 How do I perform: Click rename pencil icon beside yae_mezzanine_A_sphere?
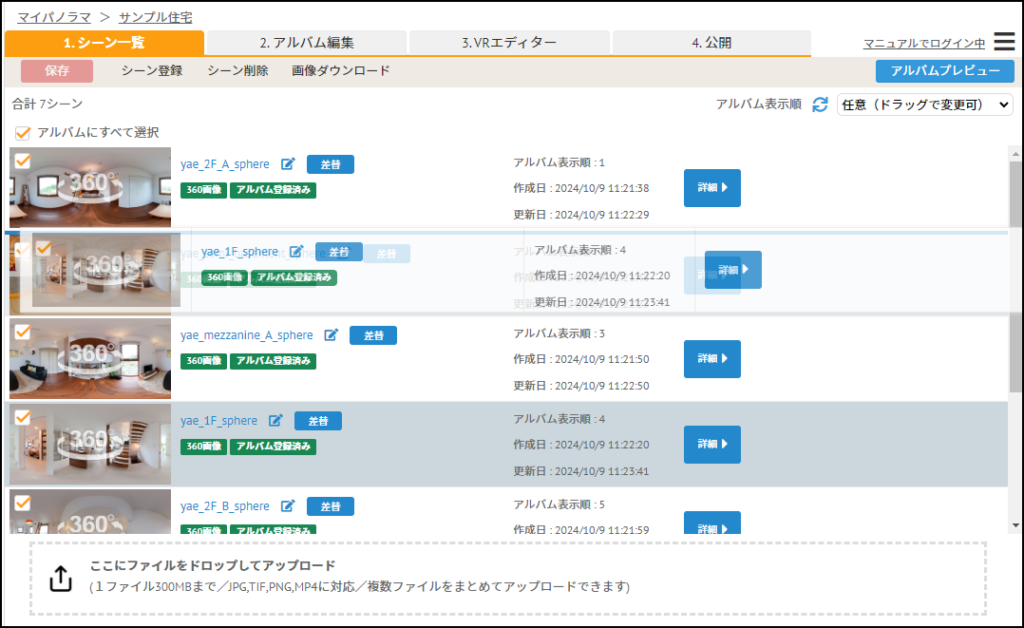(x=331, y=335)
